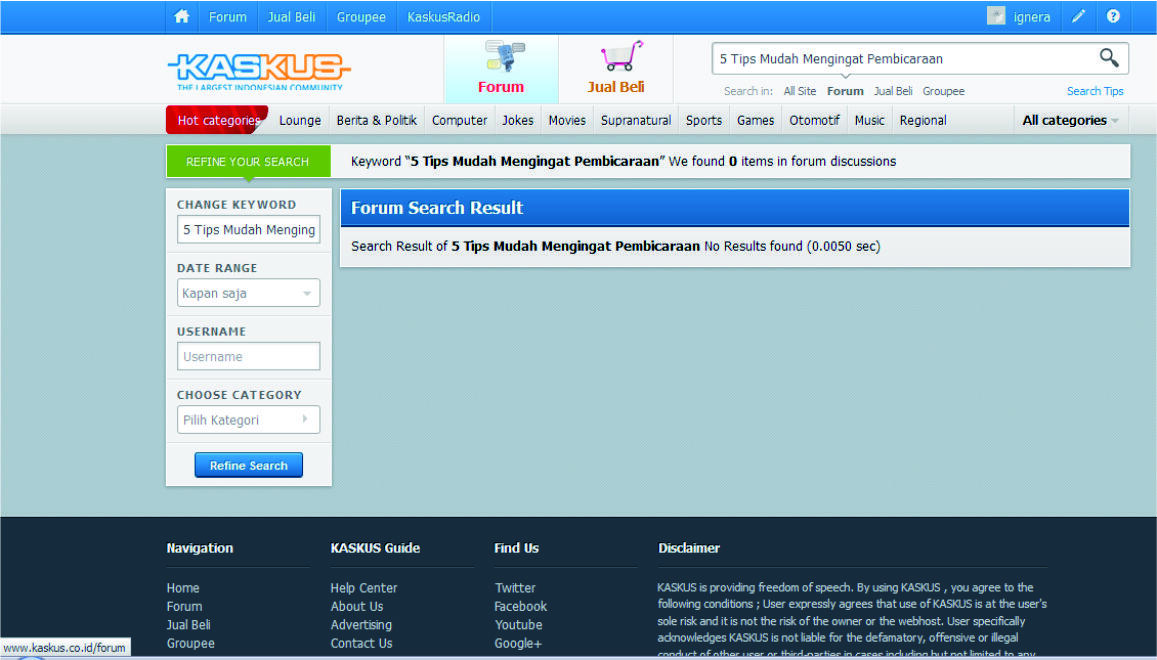Image resolution: width=1157 pixels, height=660 pixels.
Task: Open the Date Range dropdown Kapan saja
Action: [249, 293]
